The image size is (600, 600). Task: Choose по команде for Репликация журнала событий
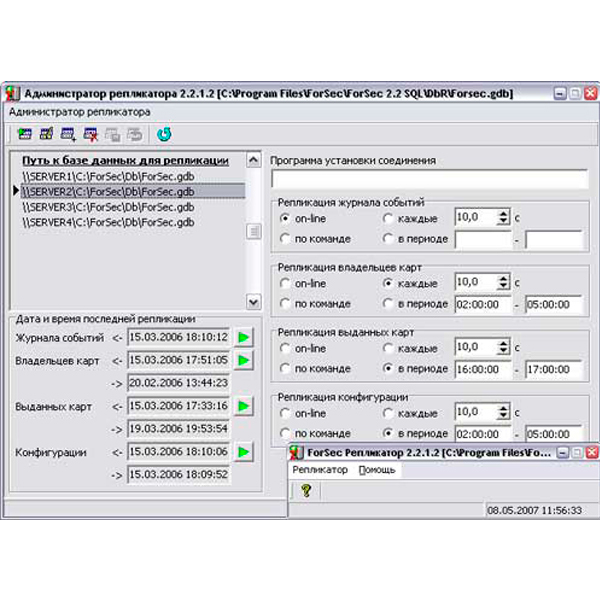pyautogui.click(x=287, y=239)
